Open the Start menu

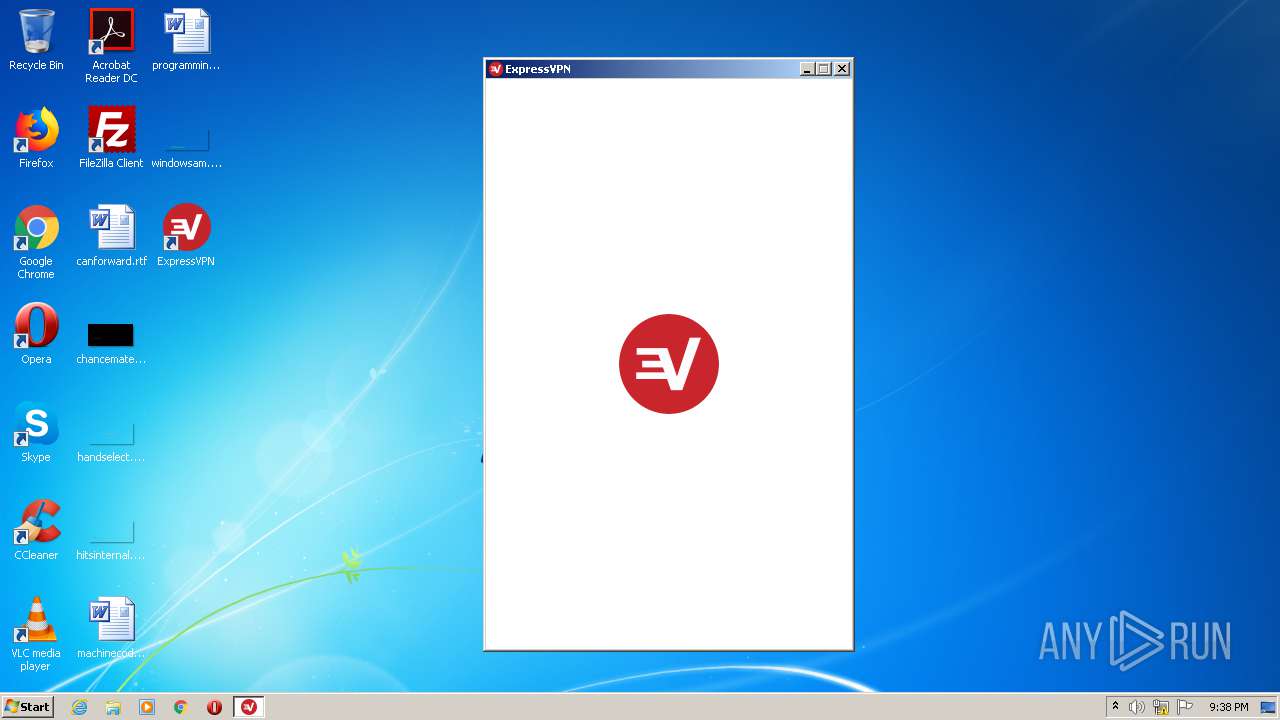pyautogui.click(x=27, y=707)
